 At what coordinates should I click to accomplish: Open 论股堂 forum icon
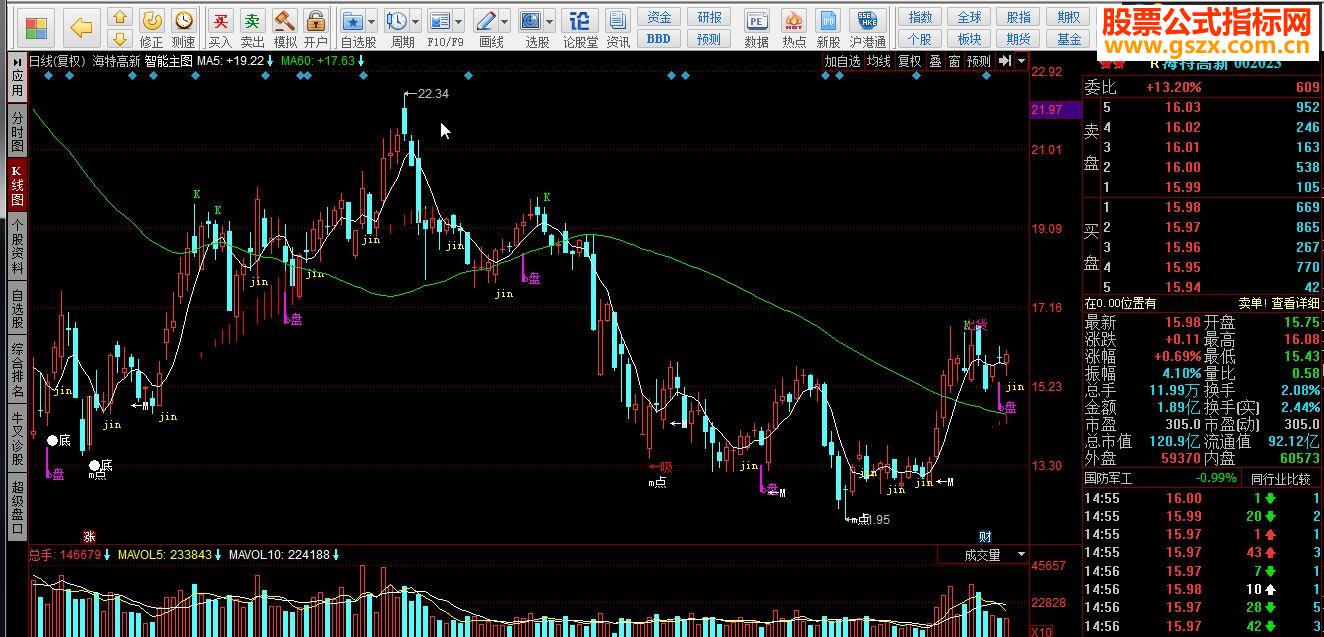580,28
